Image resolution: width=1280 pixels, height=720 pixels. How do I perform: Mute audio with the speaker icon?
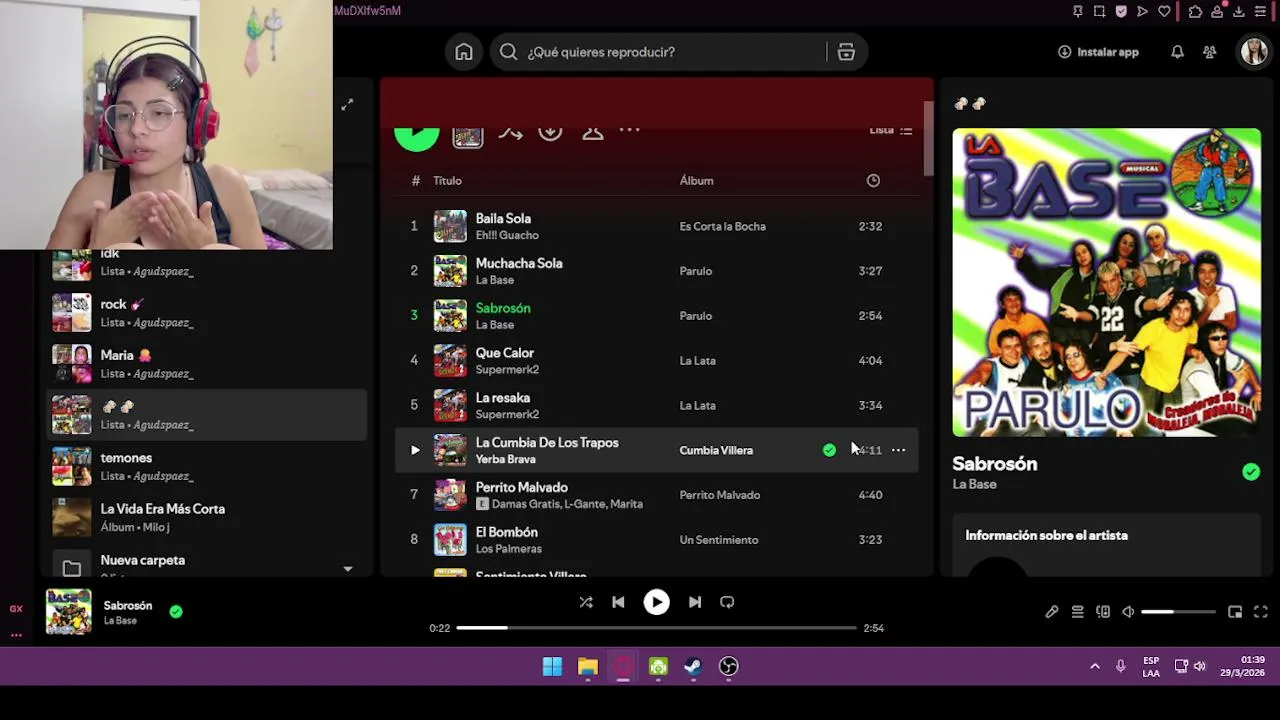point(1128,612)
